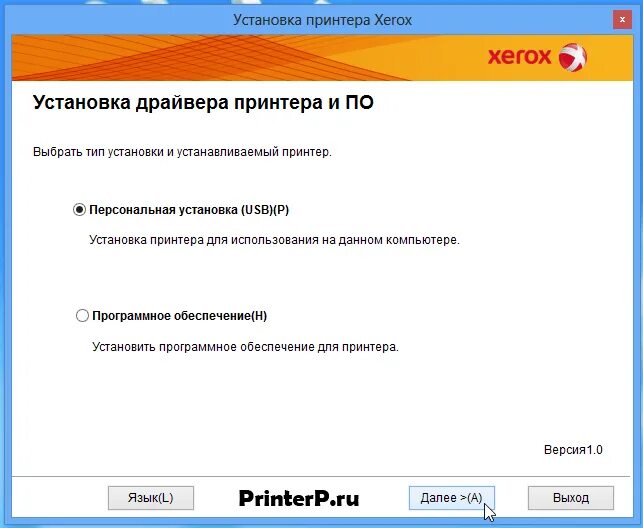Click the Выход button
The height and width of the screenshot is (528, 643).
[x=571, y=498]
